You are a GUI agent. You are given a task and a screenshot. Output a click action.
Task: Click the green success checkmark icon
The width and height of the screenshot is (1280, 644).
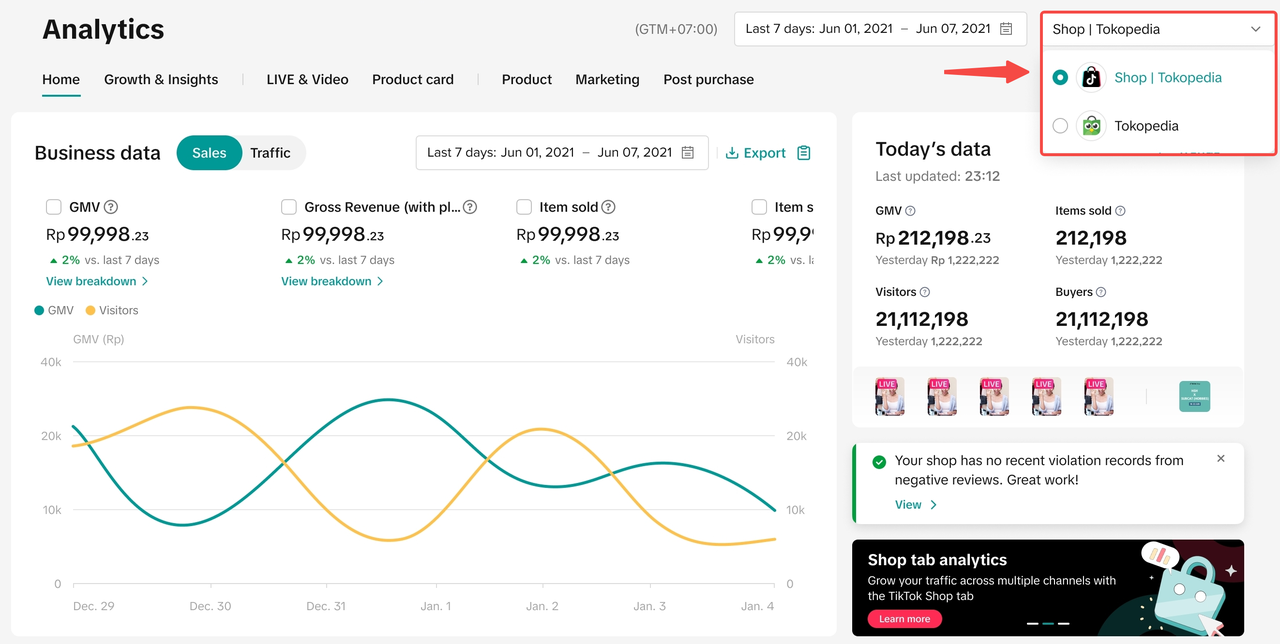[879, 462]
